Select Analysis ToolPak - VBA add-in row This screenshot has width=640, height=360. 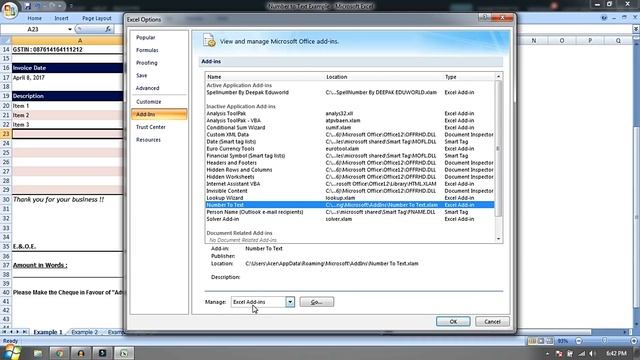pyautogui.click(x=350, y=120)
